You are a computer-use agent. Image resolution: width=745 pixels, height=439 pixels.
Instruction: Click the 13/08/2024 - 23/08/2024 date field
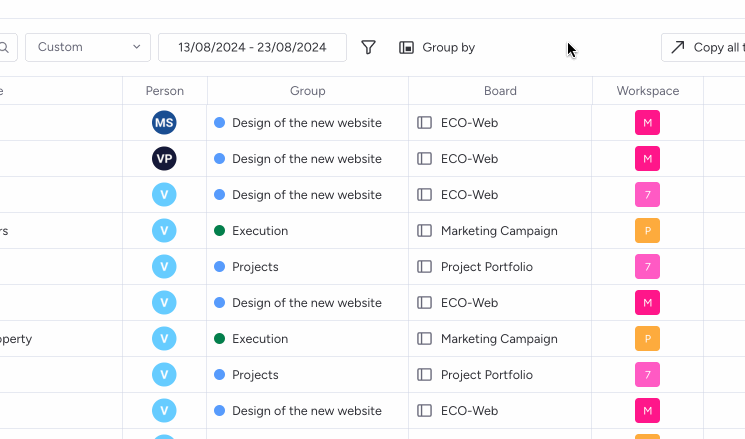pos(252,48)
